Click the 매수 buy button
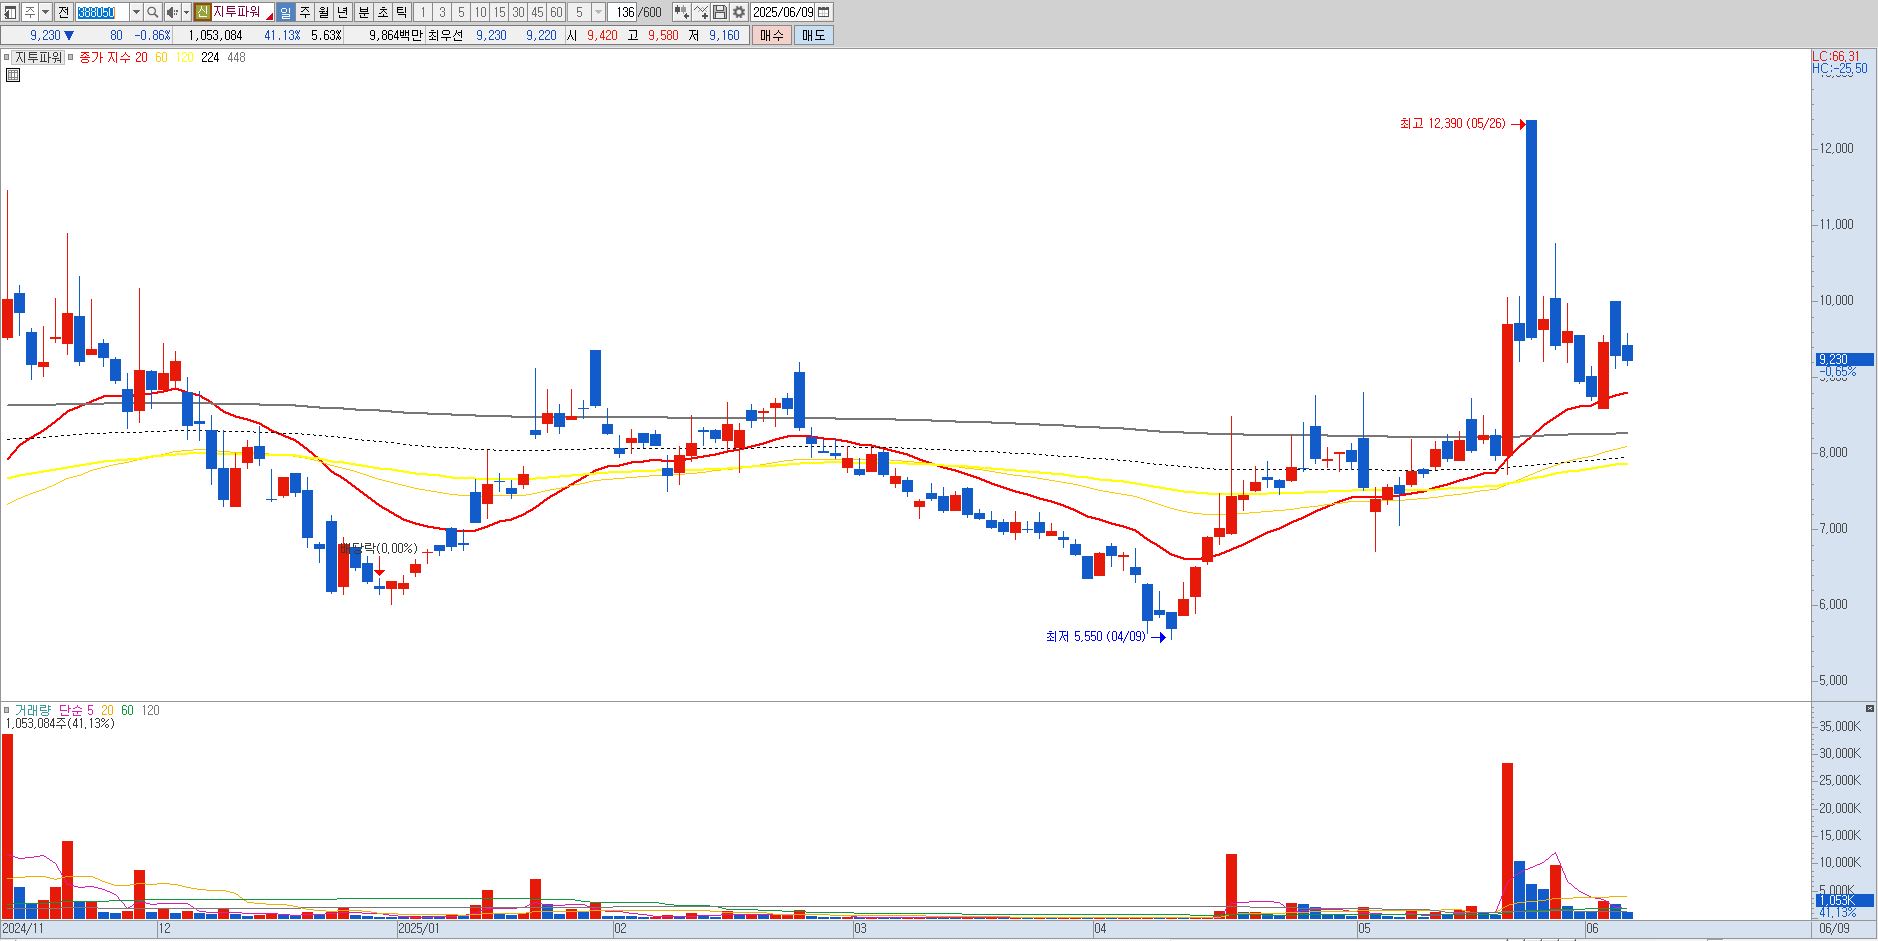The image size is (1878, 941). coord(771,35)
